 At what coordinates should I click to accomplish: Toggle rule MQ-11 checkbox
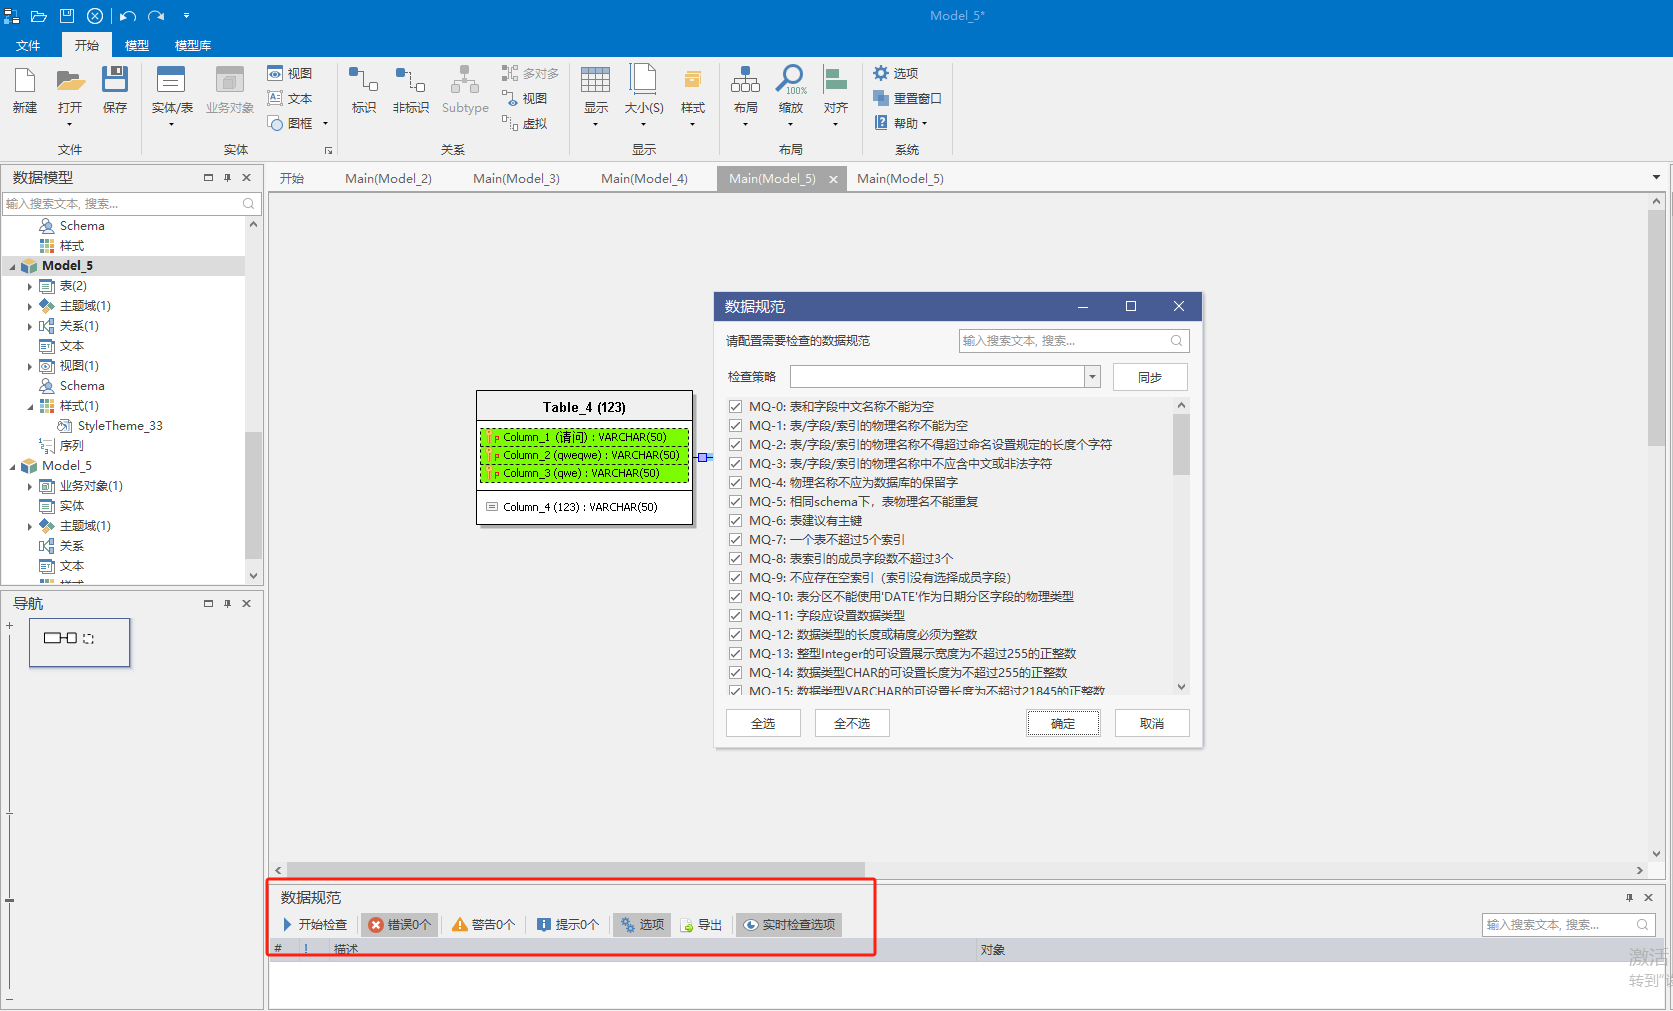(735, 616)
